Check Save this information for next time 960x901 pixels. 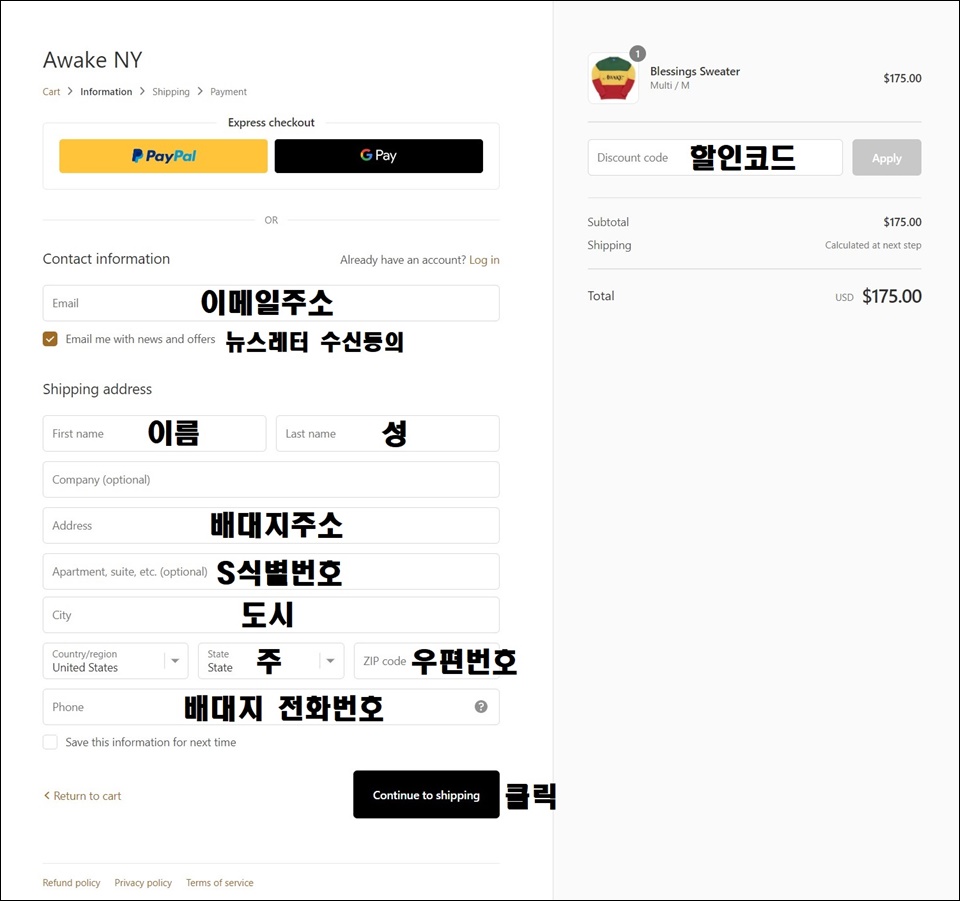click(50, 742)
